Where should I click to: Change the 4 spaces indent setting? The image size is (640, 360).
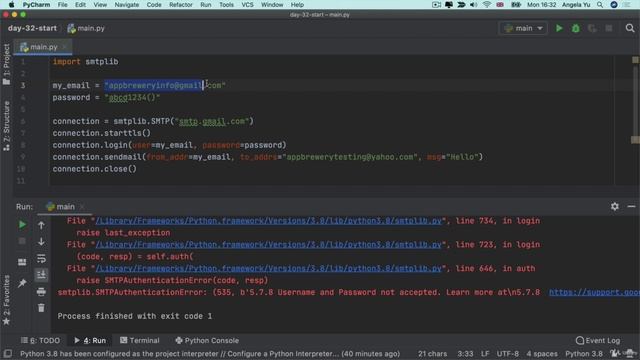pos(542,354)
